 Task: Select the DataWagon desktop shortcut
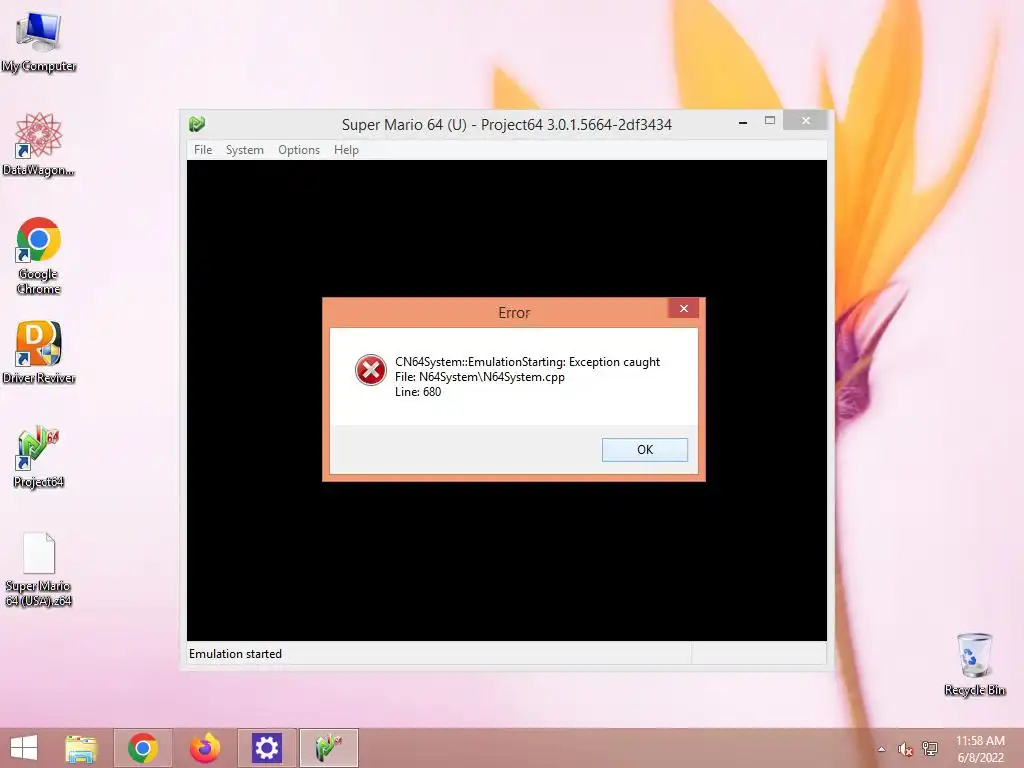[x=39, y=144]
